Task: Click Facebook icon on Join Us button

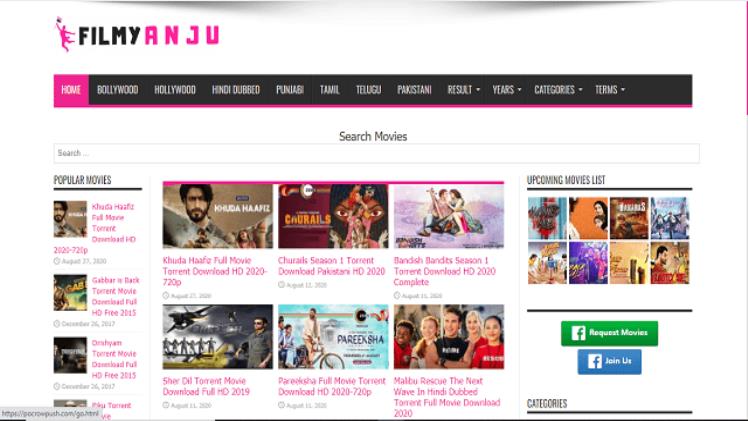Action: (594, 361)
